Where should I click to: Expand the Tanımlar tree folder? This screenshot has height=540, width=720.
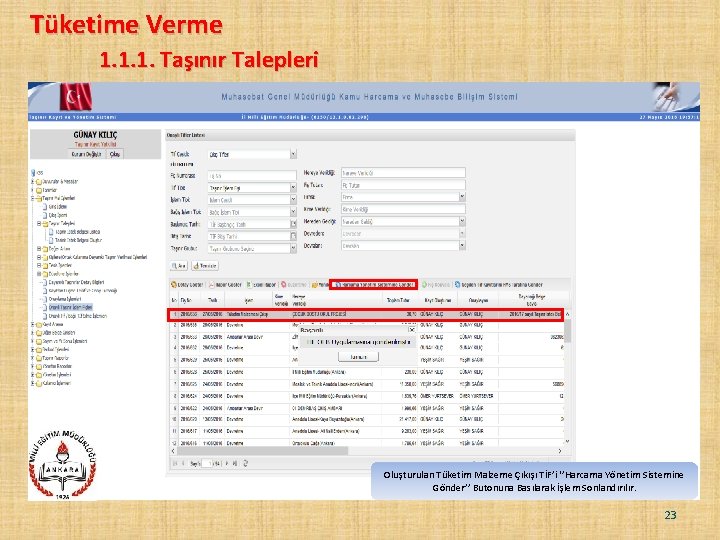point(33,190)
